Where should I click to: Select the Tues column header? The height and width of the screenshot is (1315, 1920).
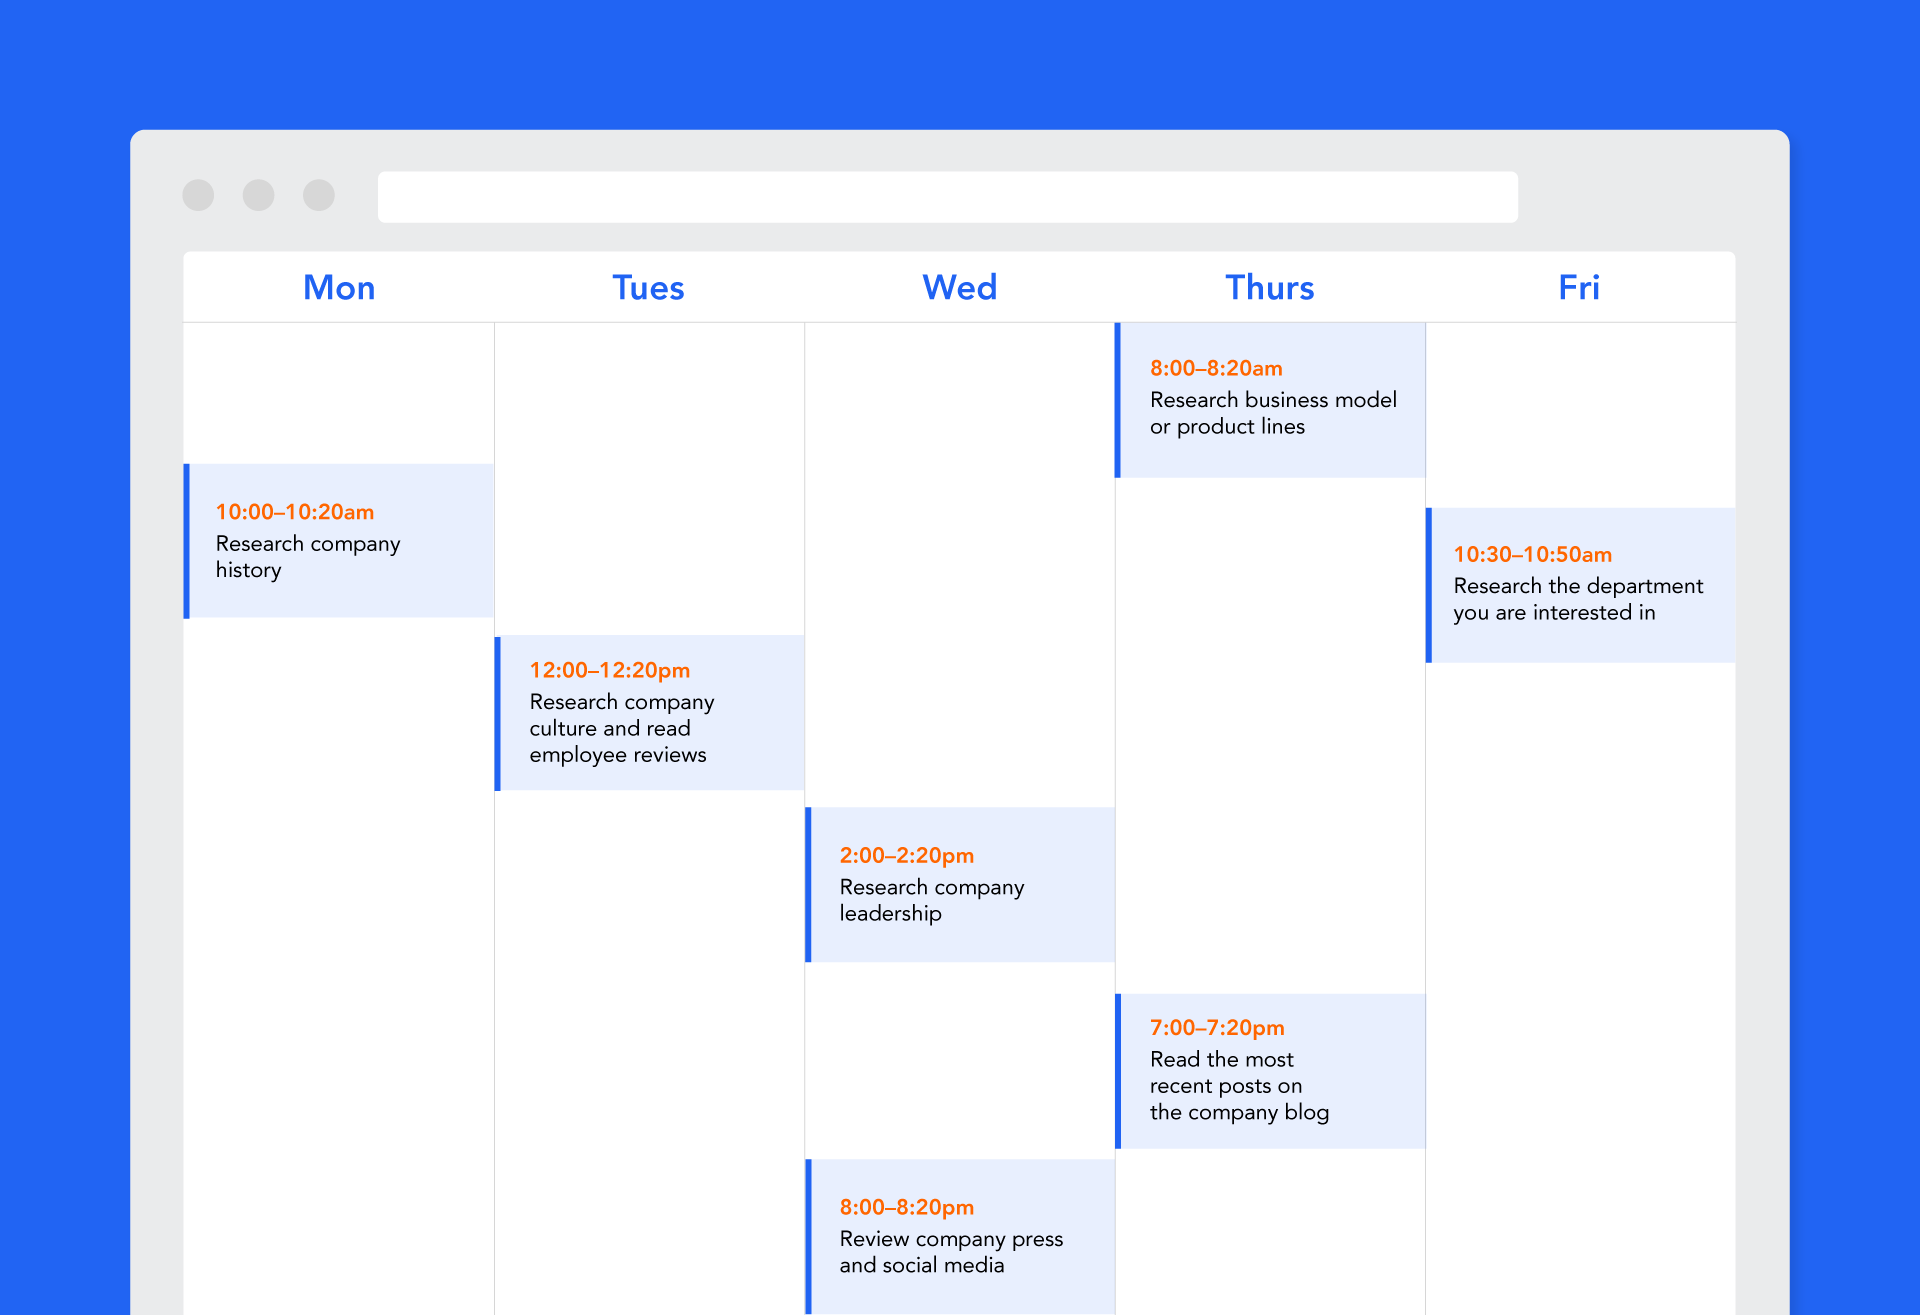tap(649, 288)
